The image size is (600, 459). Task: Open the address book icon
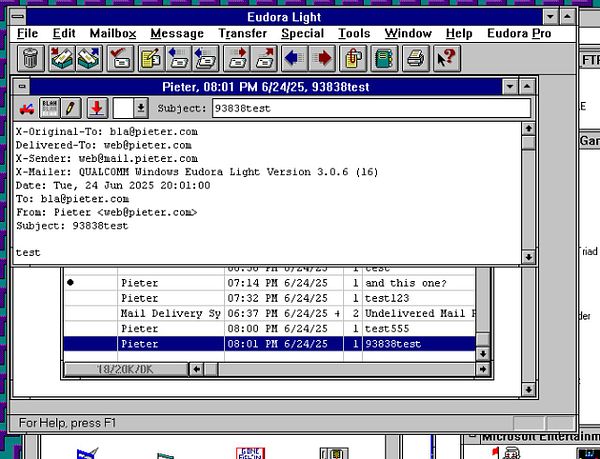384,59
